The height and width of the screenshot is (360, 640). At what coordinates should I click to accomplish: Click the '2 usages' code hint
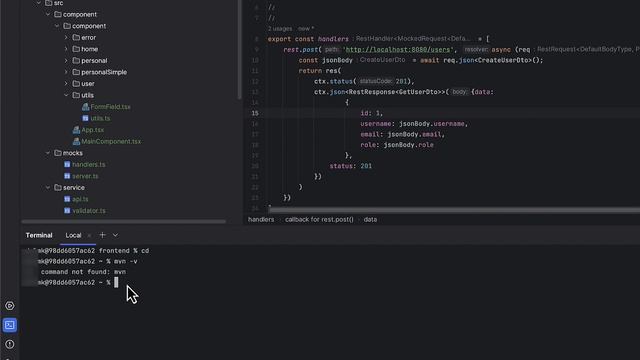click(x=280, y=29)
